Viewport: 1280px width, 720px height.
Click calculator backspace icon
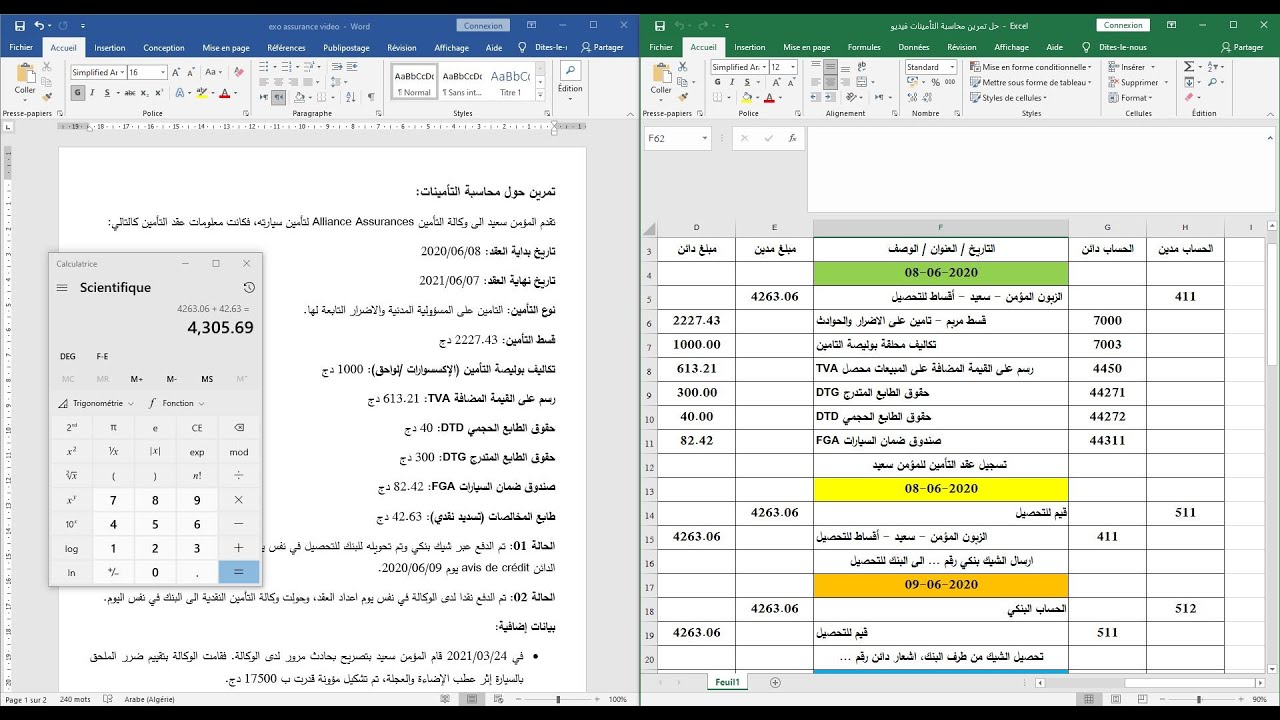239,427
